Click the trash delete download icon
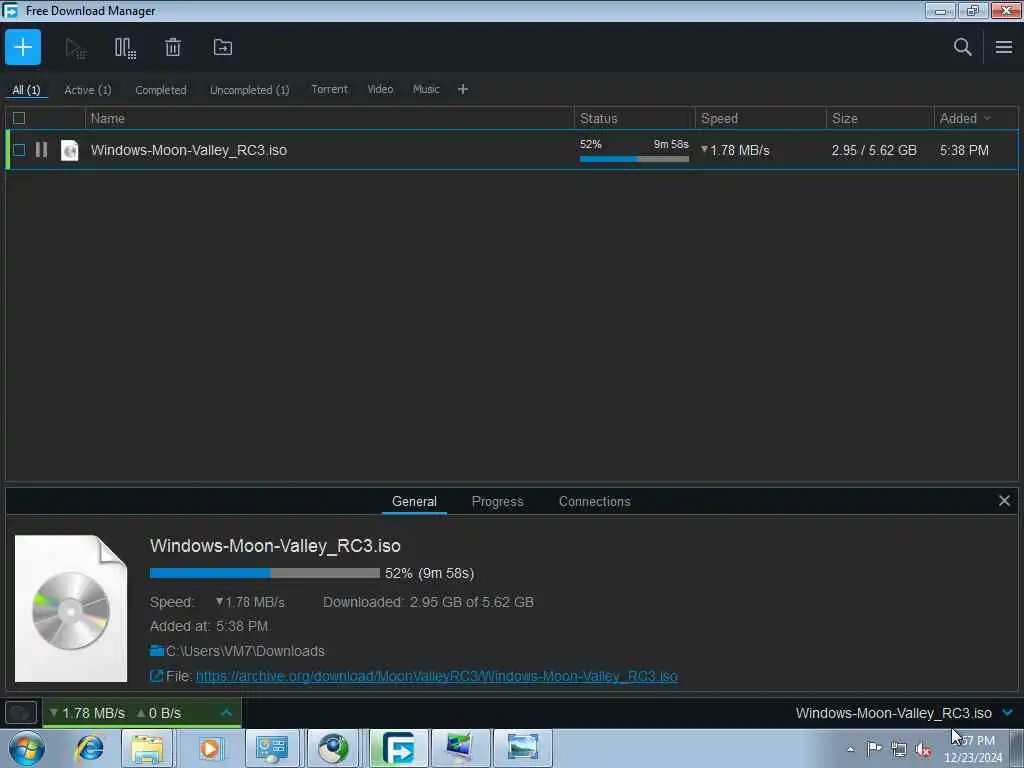1024x768 pixels. (172, 47)
